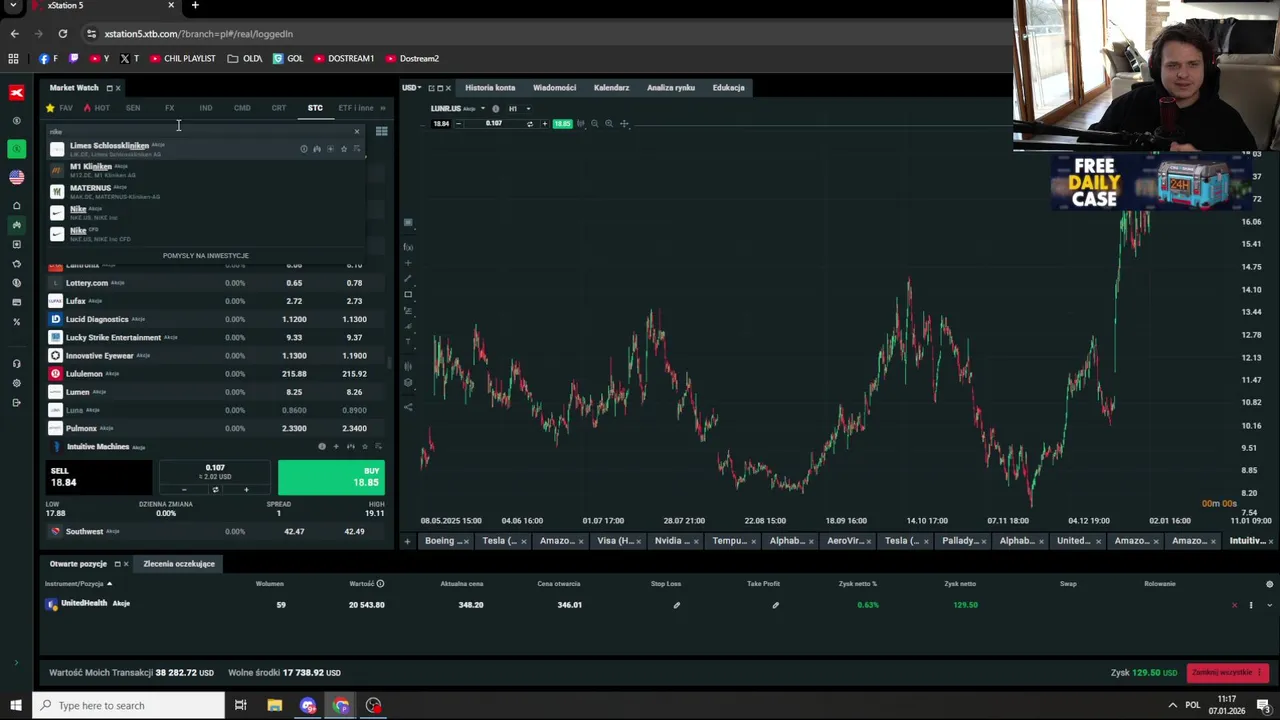Close UnitedHealth position with red X
The image size is (1280, 720).
click(x=1234, y=605)
